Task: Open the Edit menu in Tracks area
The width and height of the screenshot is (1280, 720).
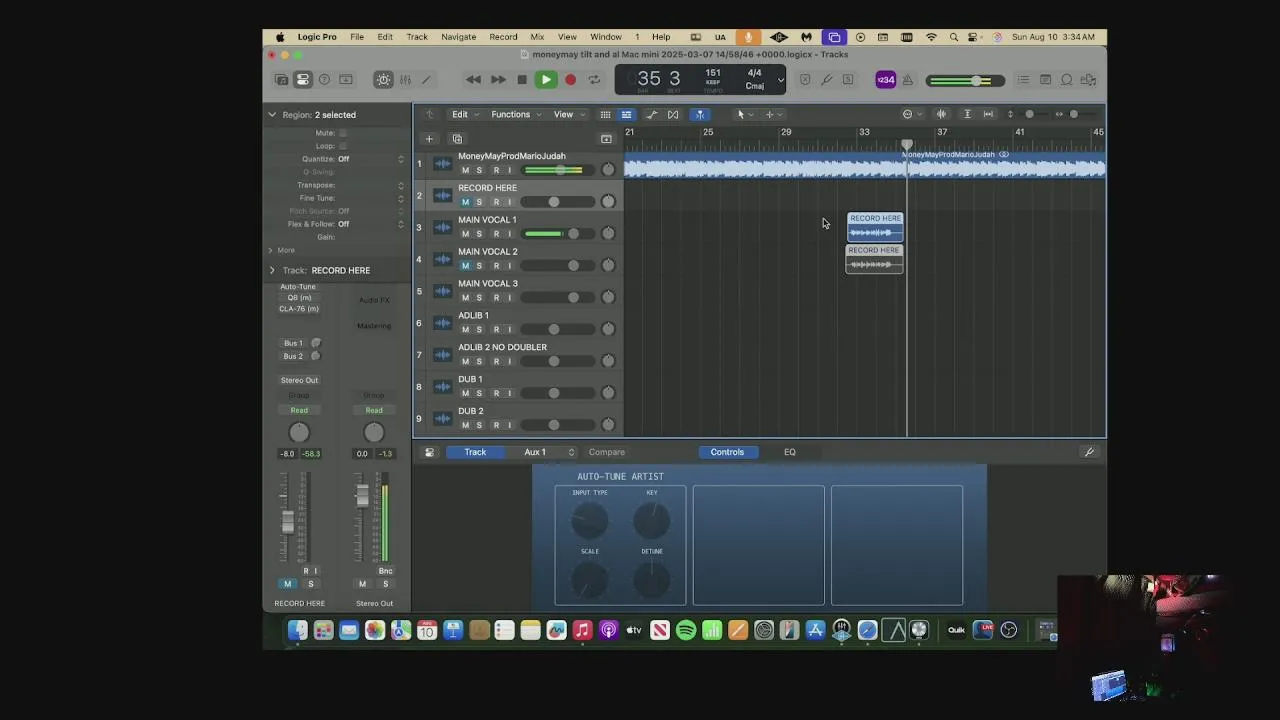Action: coord(463,114)
